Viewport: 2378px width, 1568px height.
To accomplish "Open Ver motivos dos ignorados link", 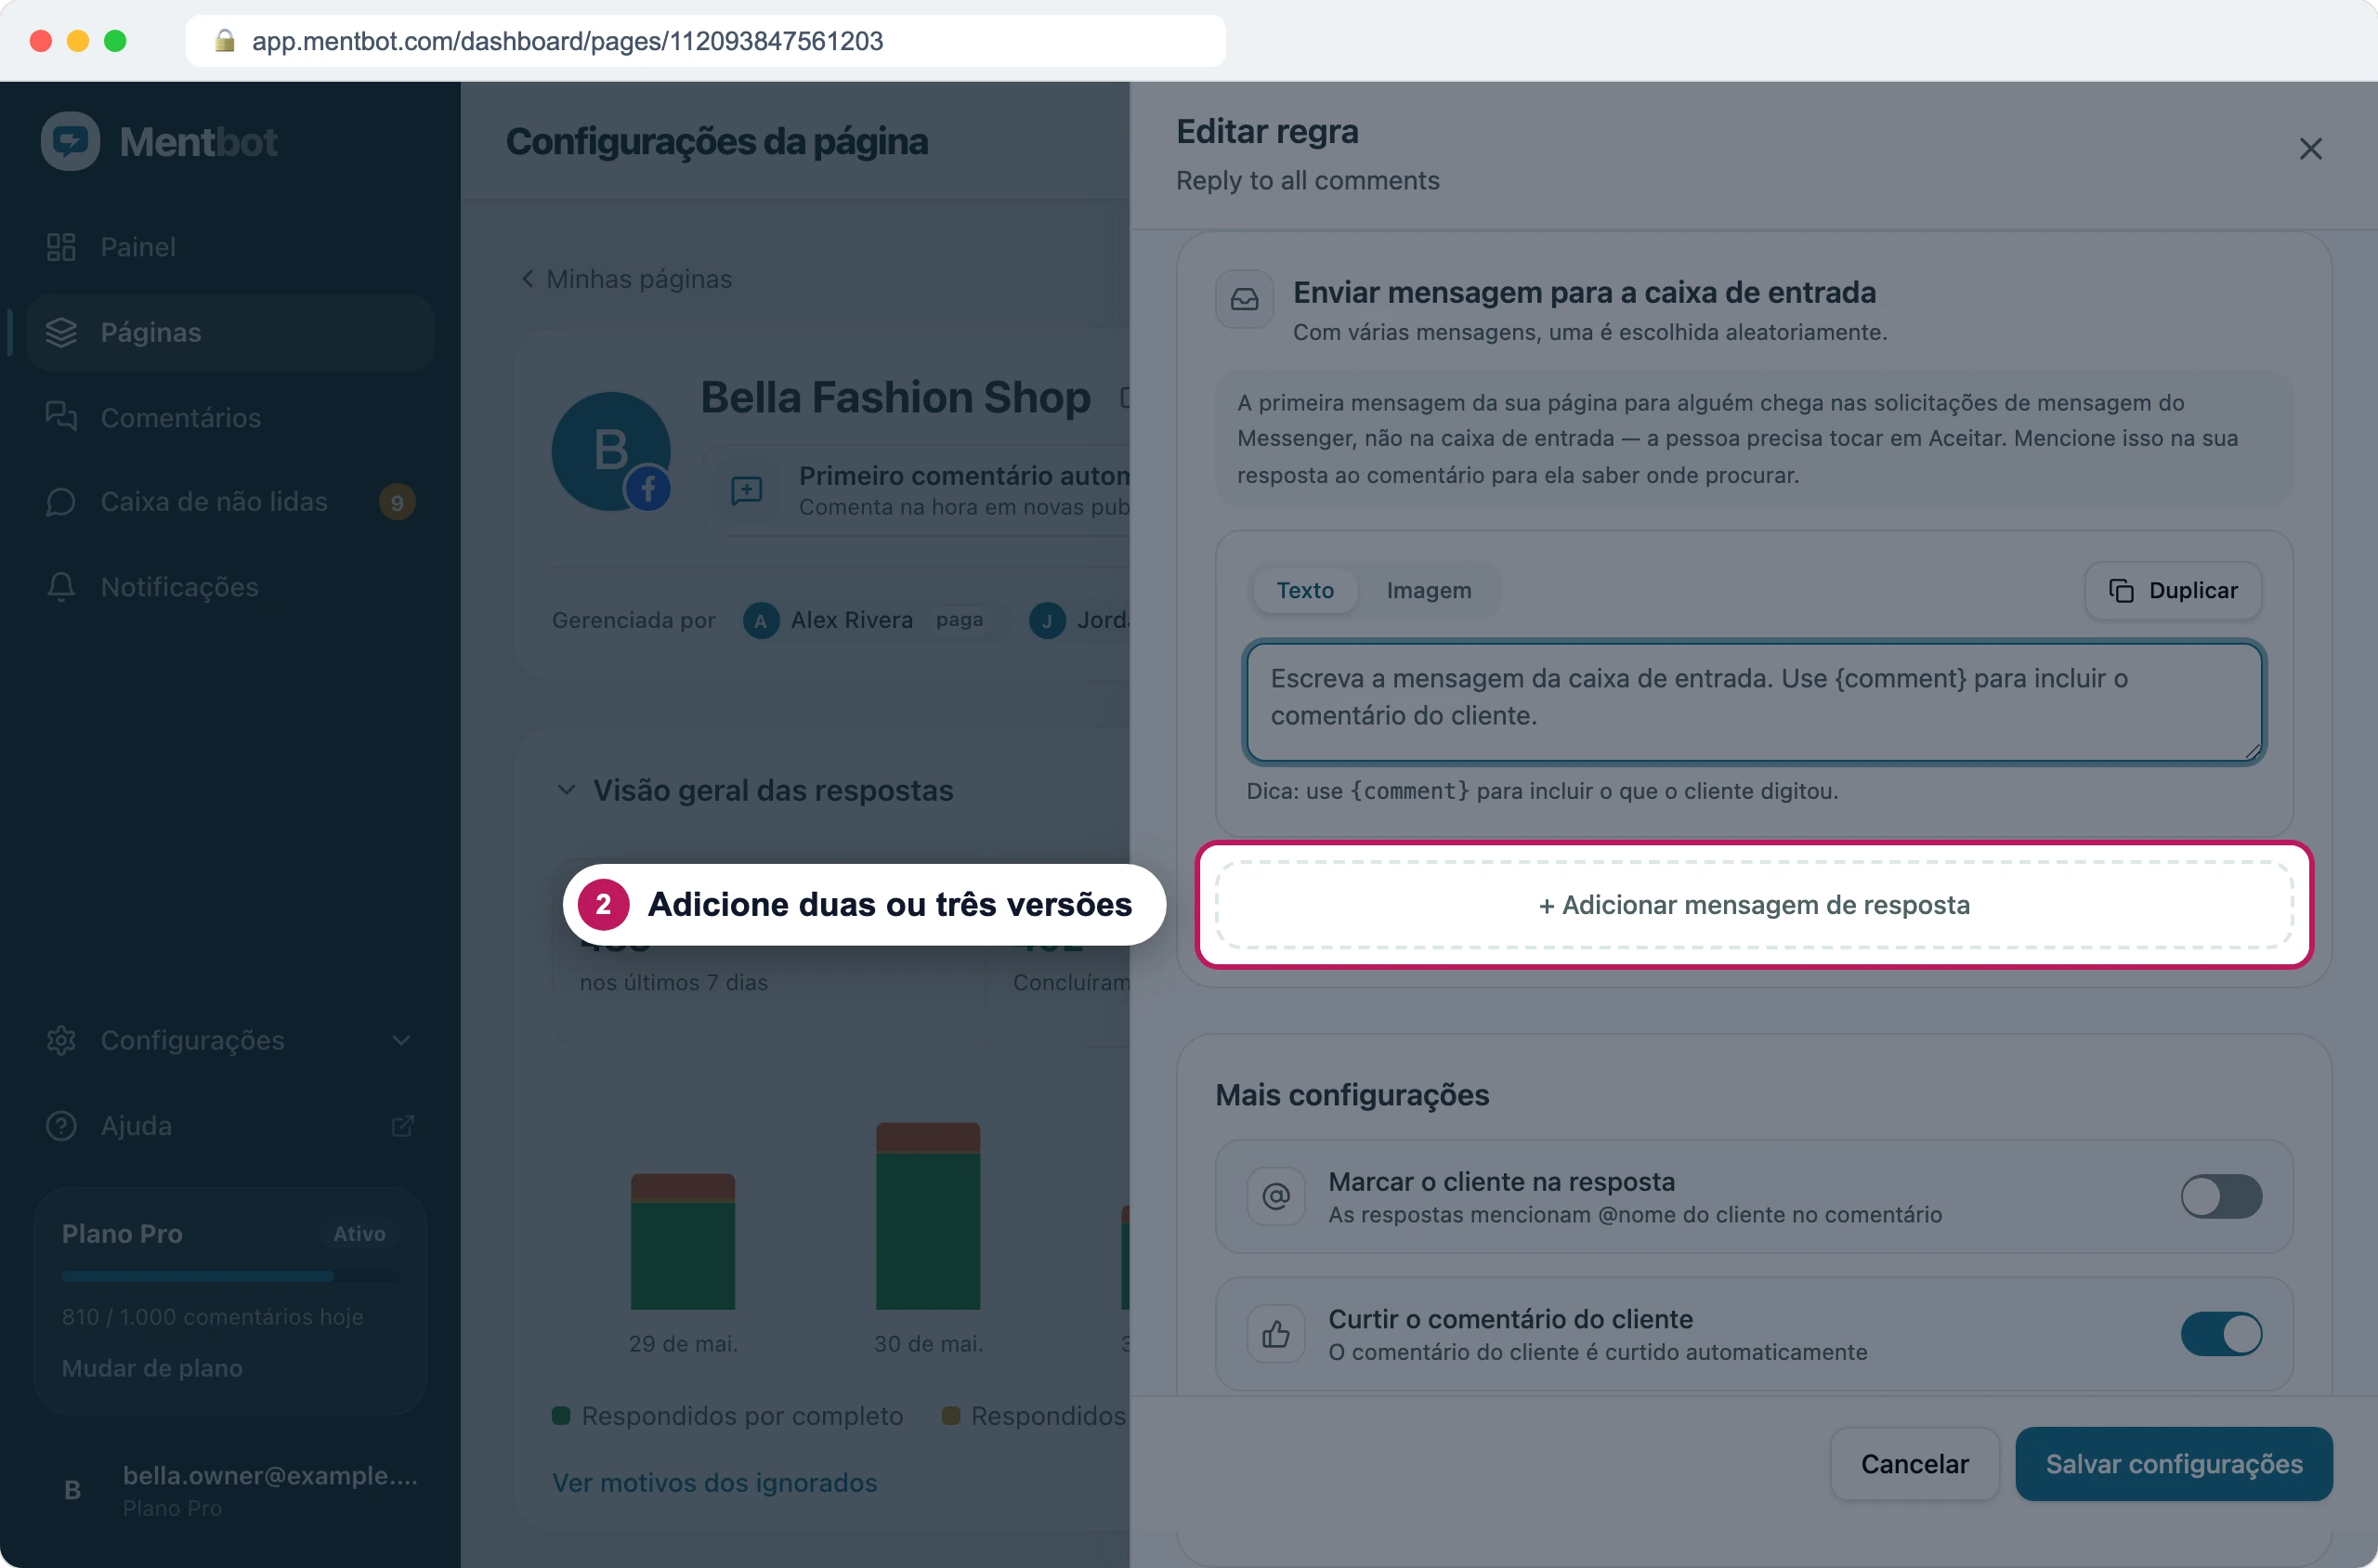I will click(715, 1482).
